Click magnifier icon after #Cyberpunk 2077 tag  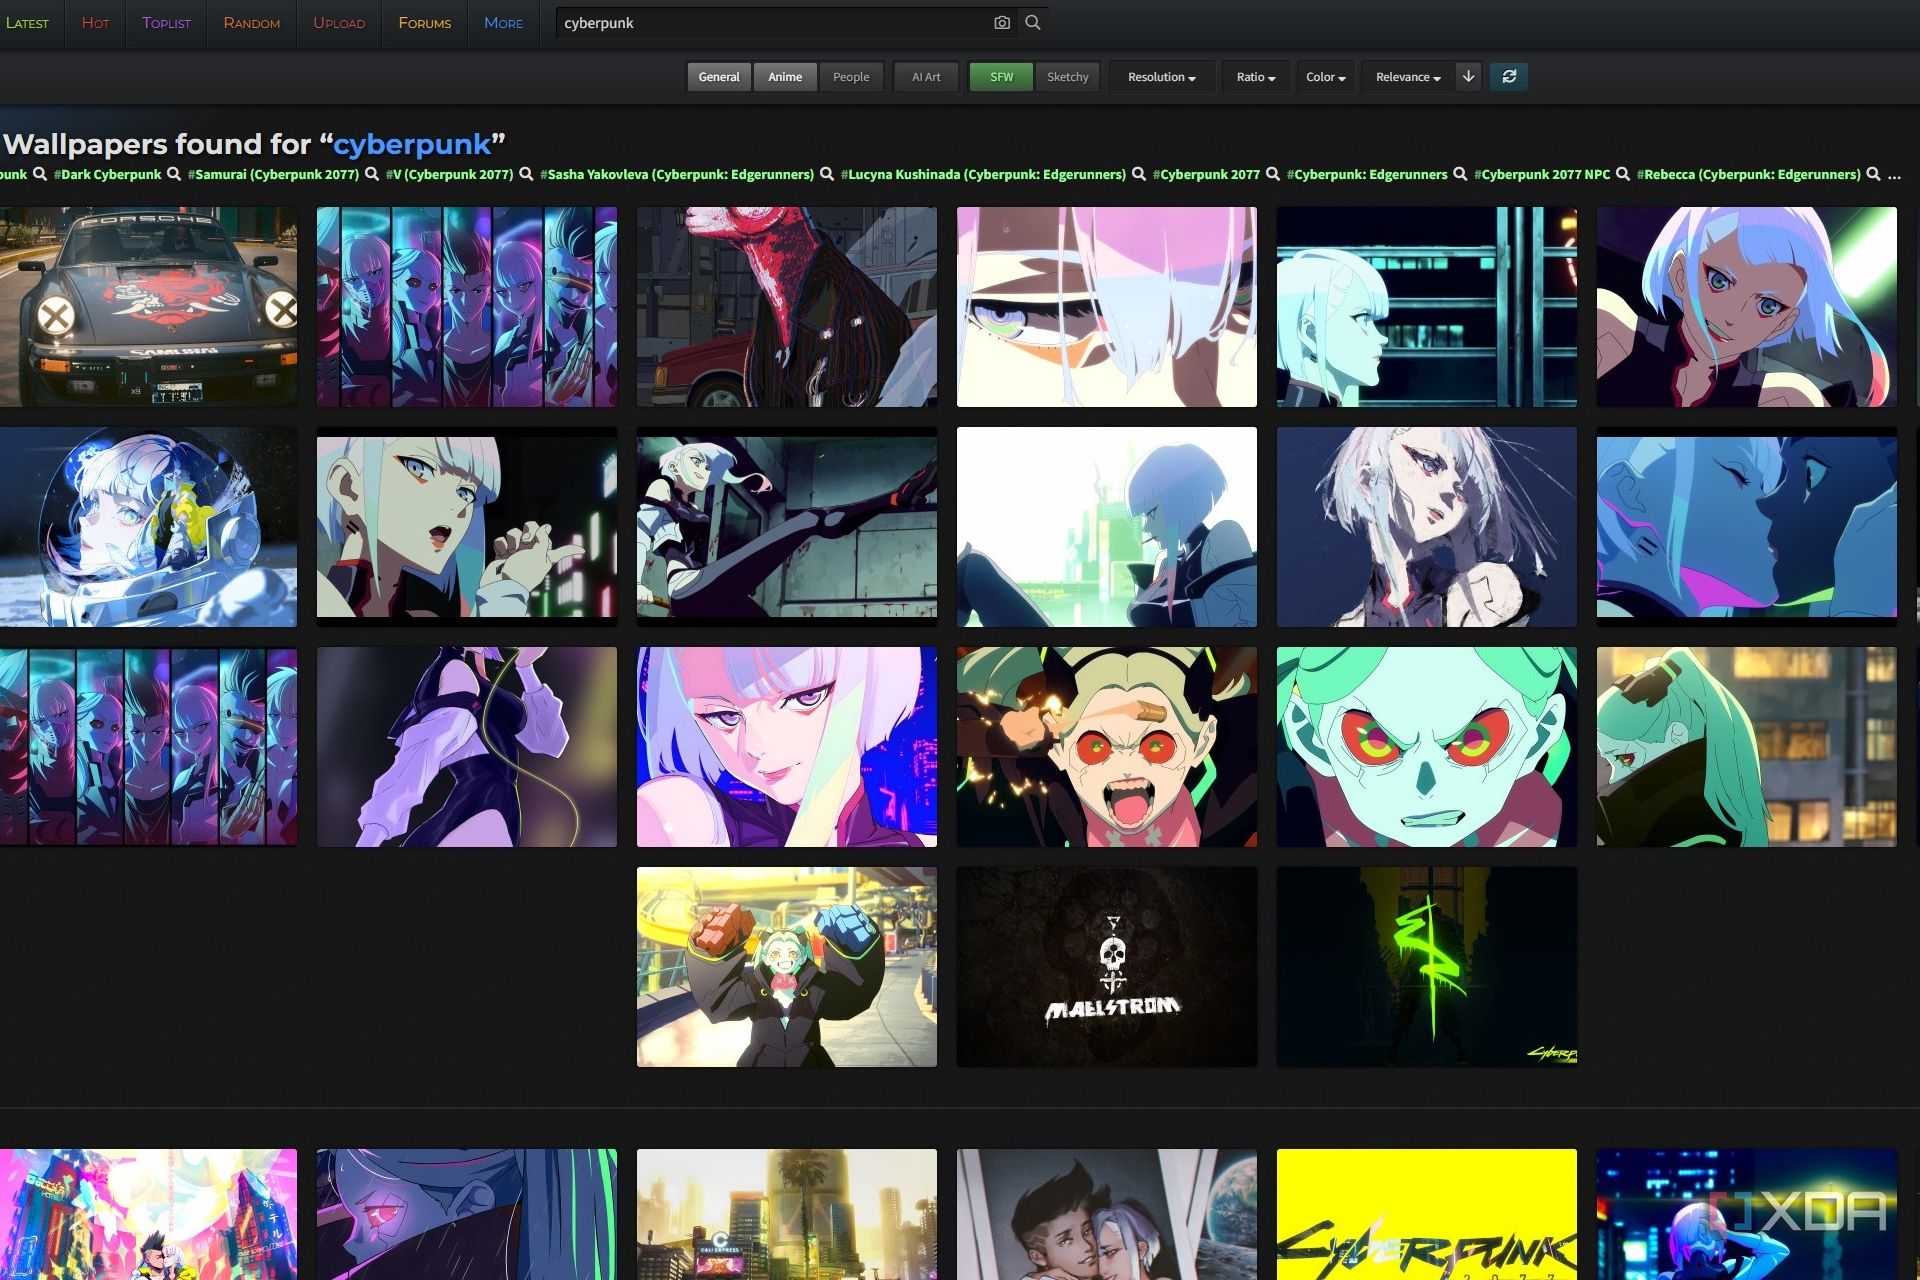tap(1273, 174)
